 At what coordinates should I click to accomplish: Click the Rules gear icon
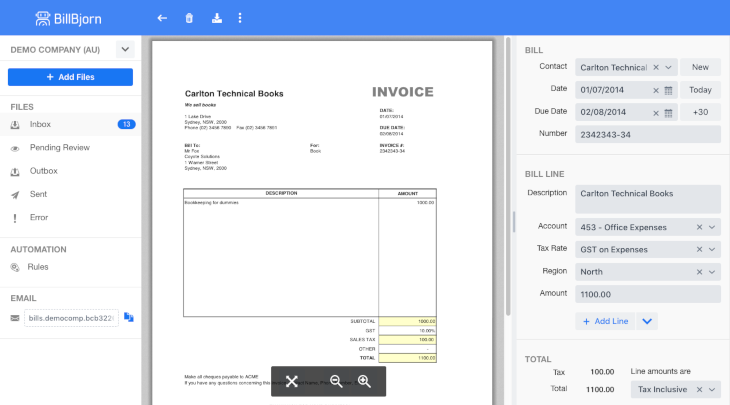click(x=15, y=267)
